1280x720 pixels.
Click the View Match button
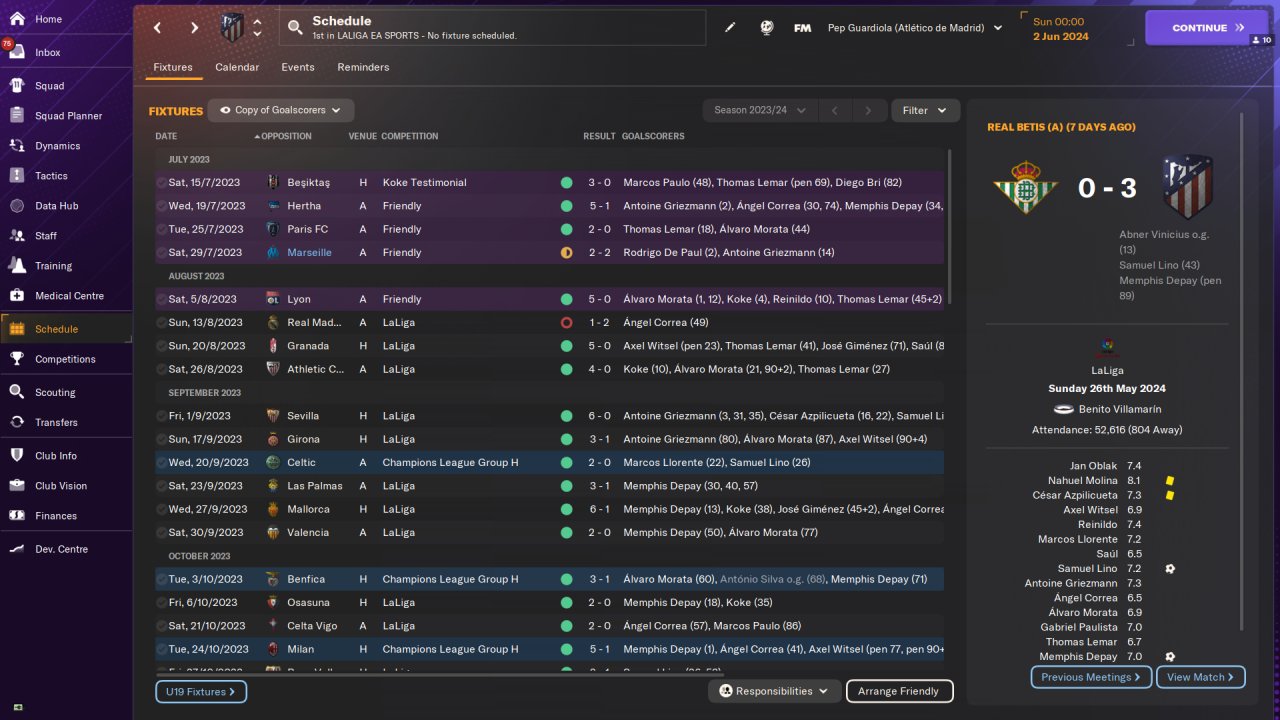[x=1201, y=677]
